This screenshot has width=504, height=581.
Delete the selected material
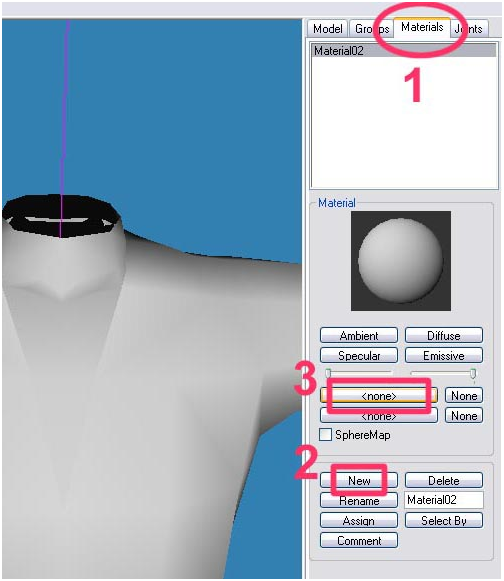pos(444,480)
